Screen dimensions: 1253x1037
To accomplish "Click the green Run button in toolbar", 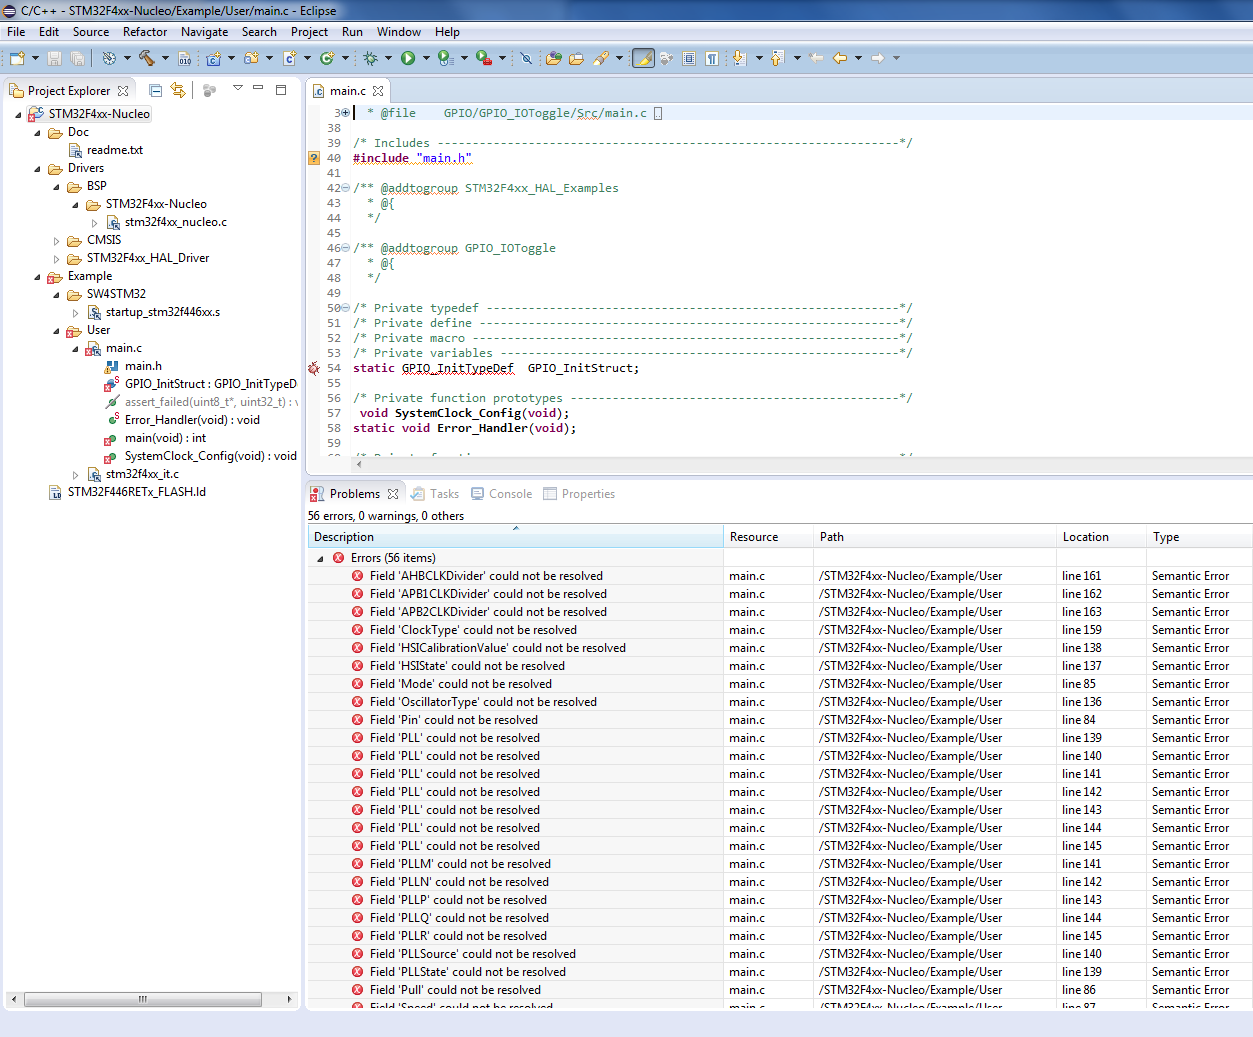I will coord(408,58).
